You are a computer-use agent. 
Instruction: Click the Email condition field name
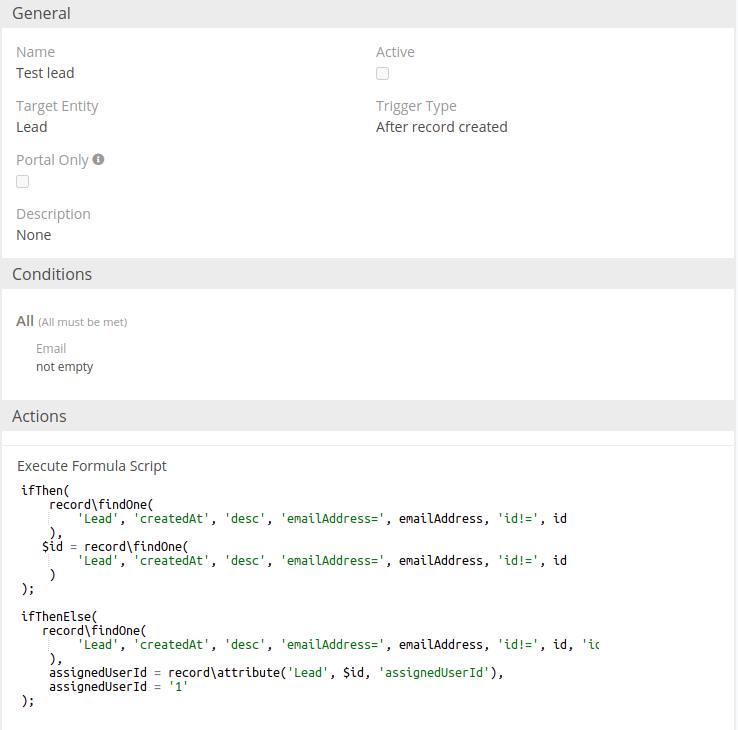tap(51, 349)
